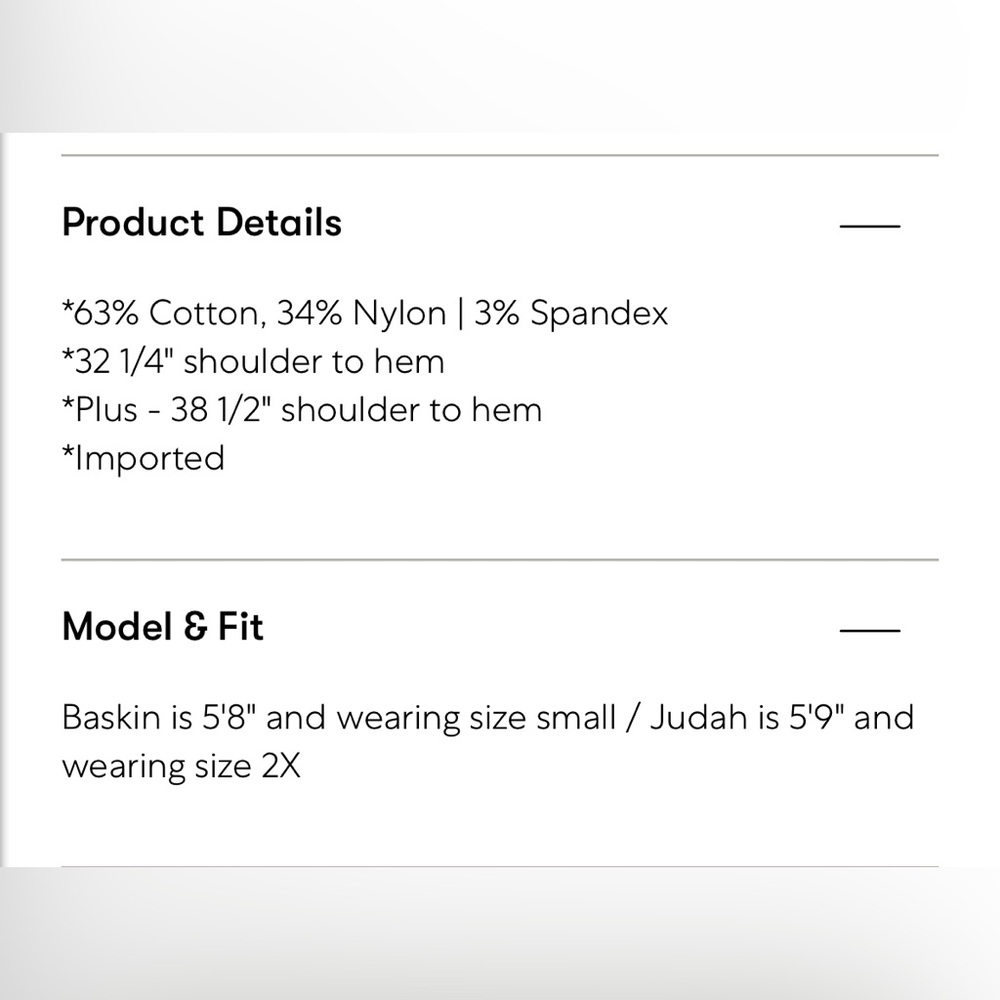Click the 5'8" height text

[229, 717]
